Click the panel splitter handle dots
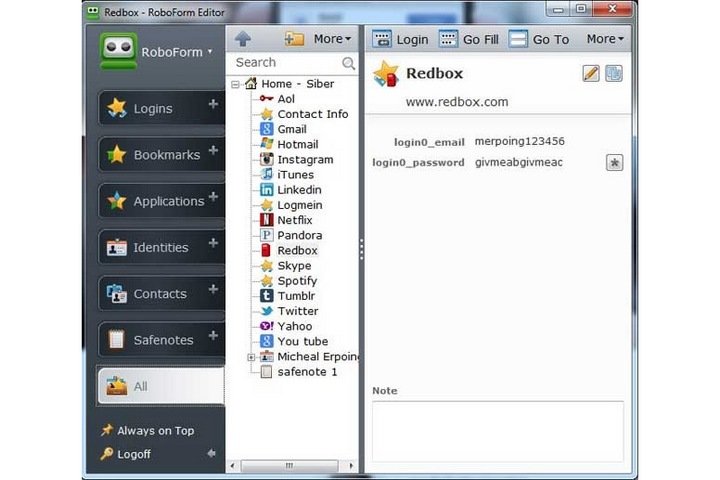720x480 pixels. 361,249
